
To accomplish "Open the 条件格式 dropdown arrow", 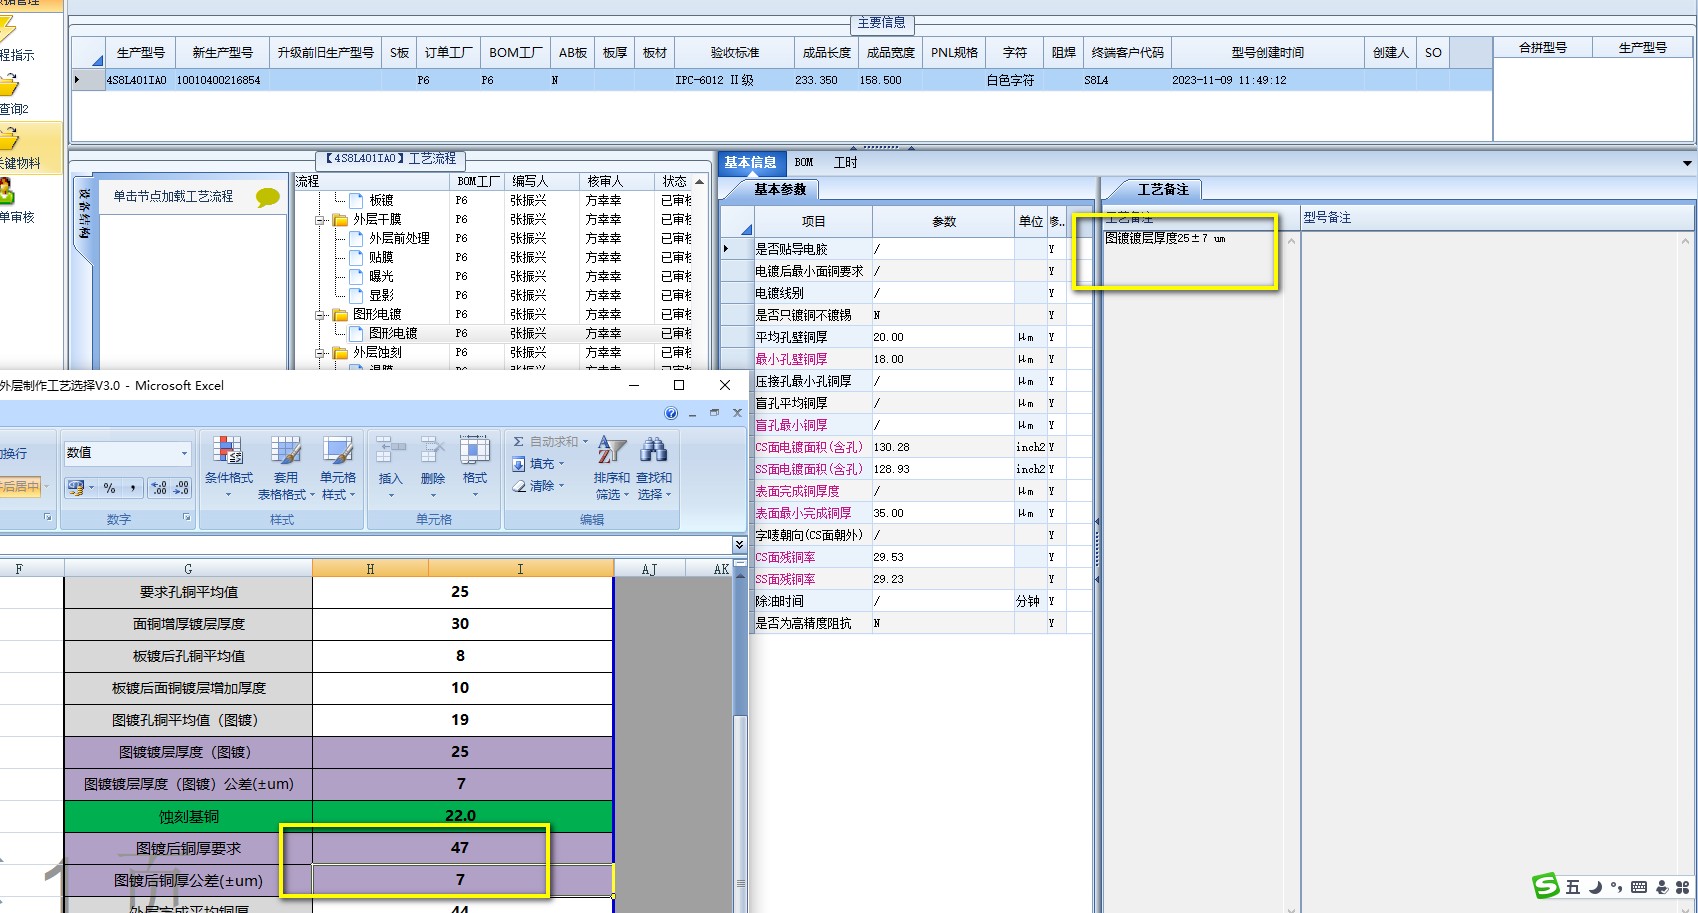I will pos(228,495).
